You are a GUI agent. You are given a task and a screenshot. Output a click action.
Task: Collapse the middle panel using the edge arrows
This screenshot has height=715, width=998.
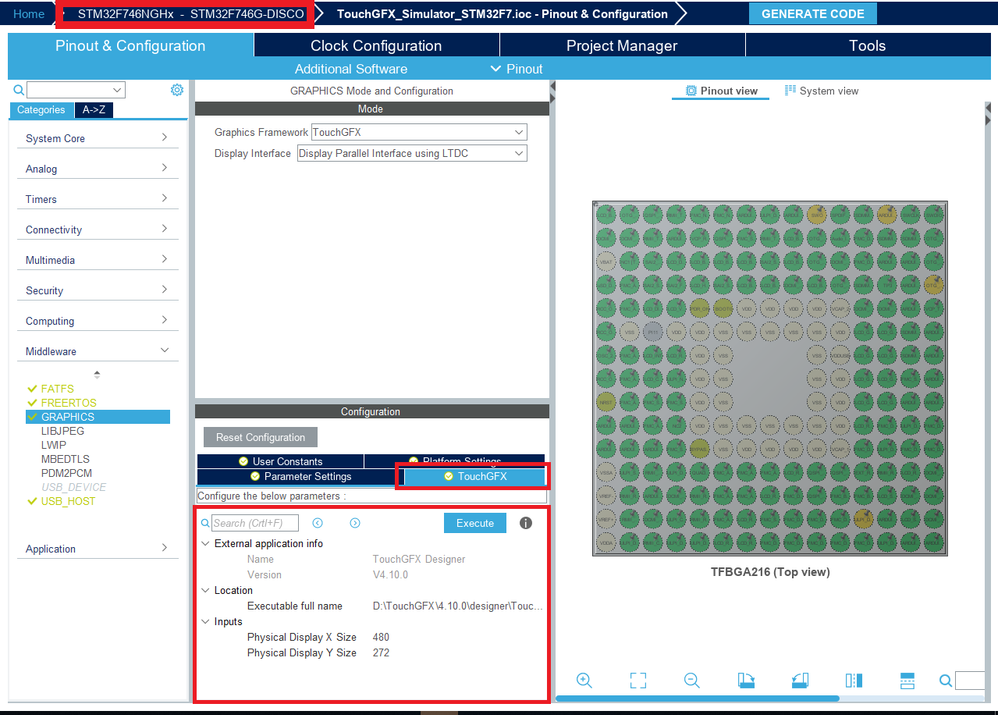point(552,91)
